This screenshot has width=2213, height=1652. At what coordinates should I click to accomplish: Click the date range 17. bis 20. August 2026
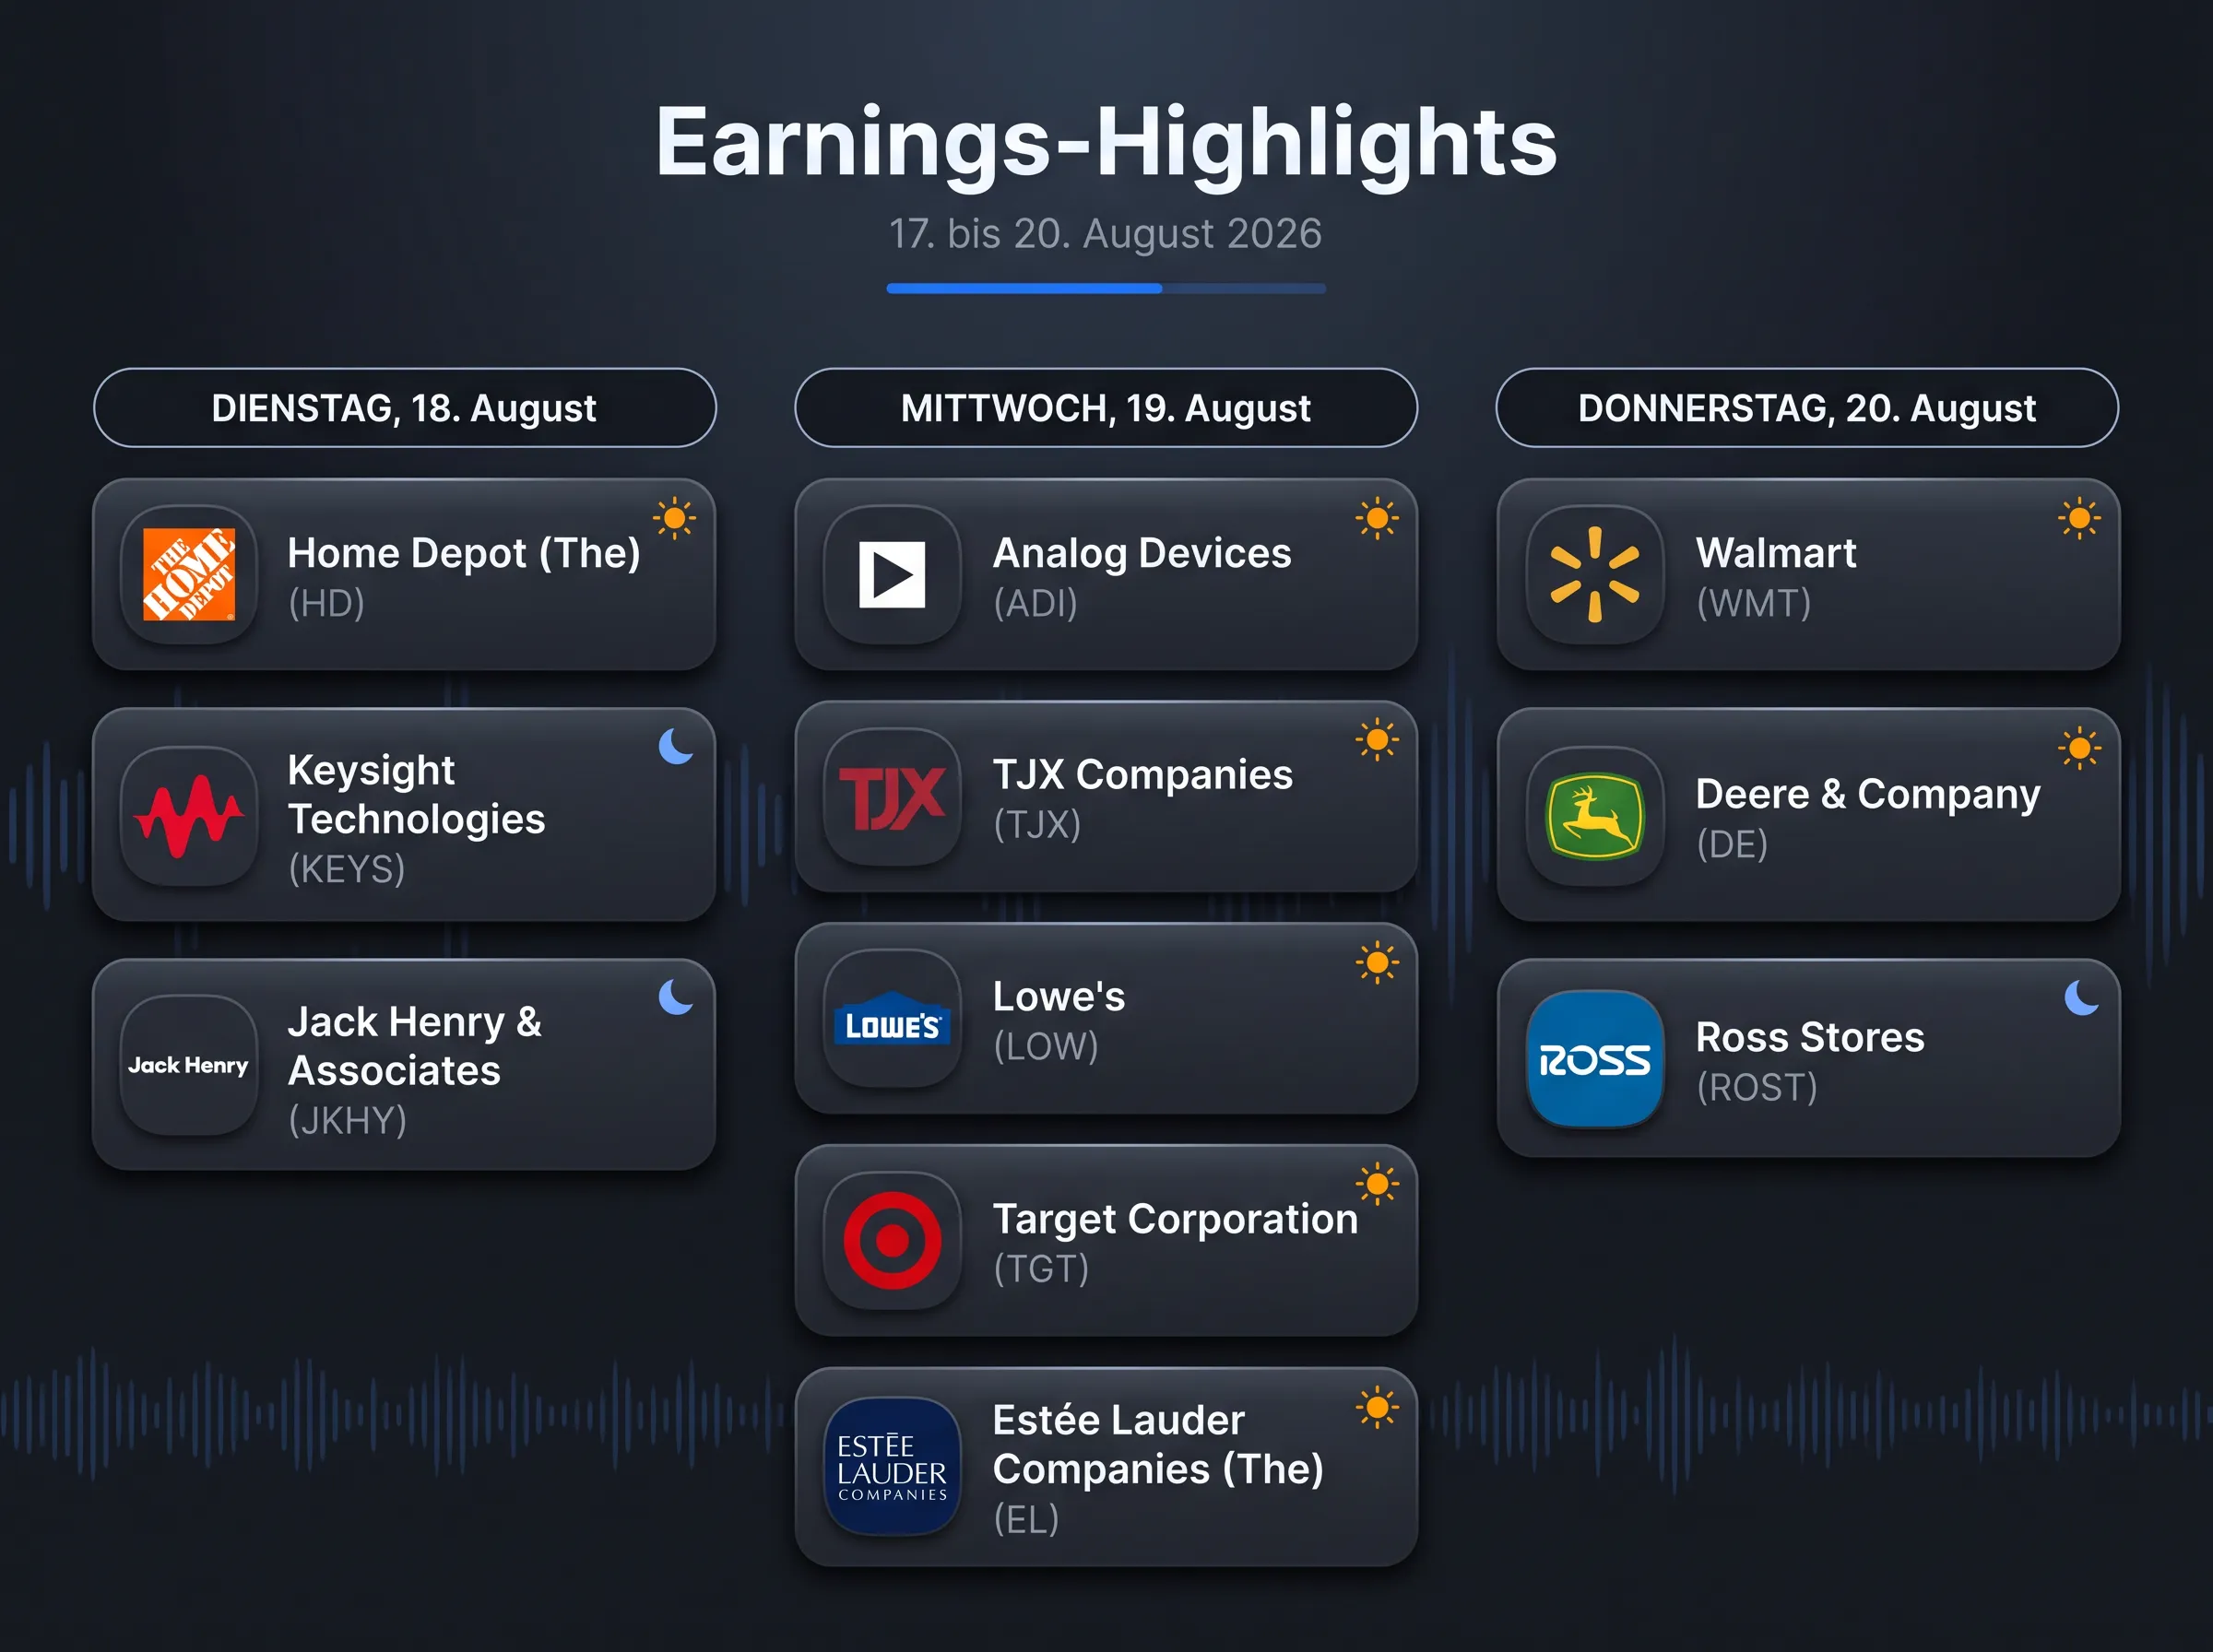coord(1106,234)
